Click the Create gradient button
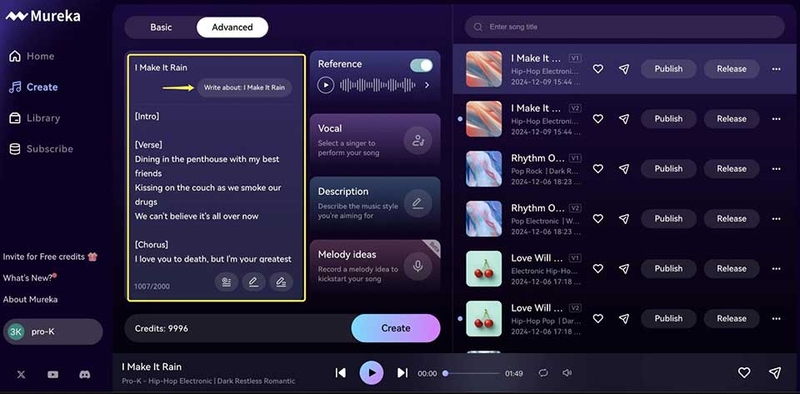800x394 pixels. 396,328
